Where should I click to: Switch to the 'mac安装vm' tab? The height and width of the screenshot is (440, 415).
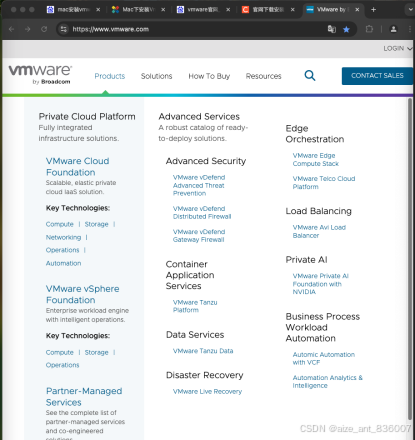tap(73, 10)
